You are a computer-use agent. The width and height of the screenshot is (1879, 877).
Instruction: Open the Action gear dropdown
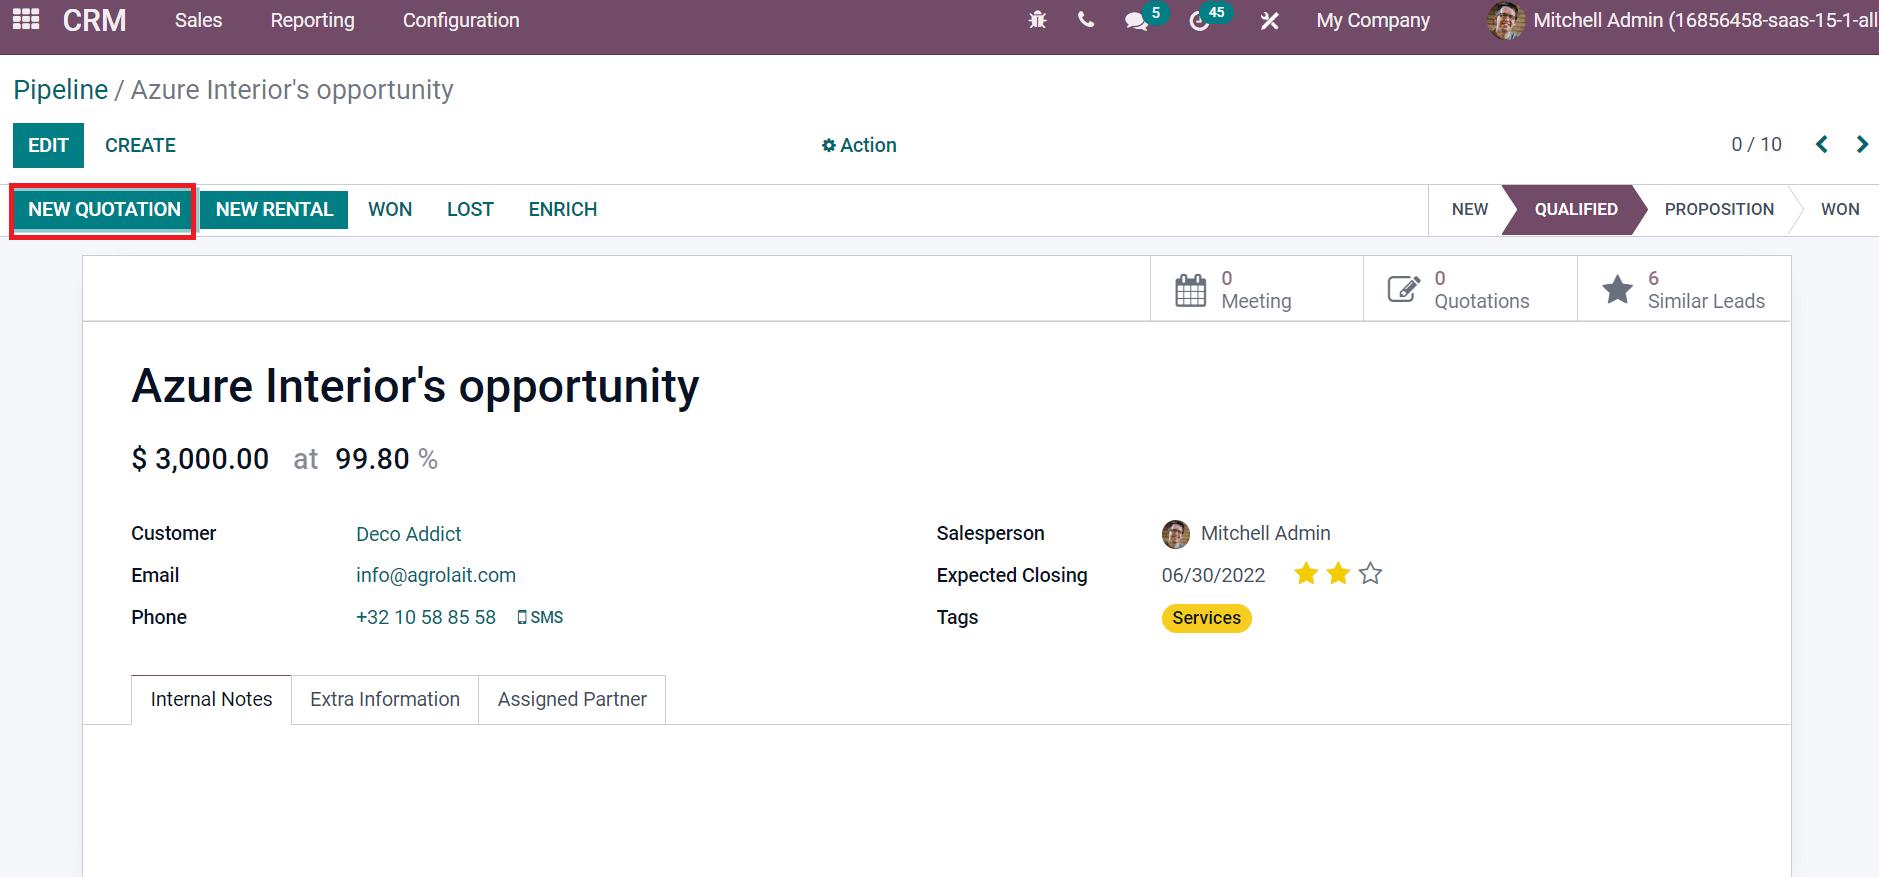pos(859,145)
